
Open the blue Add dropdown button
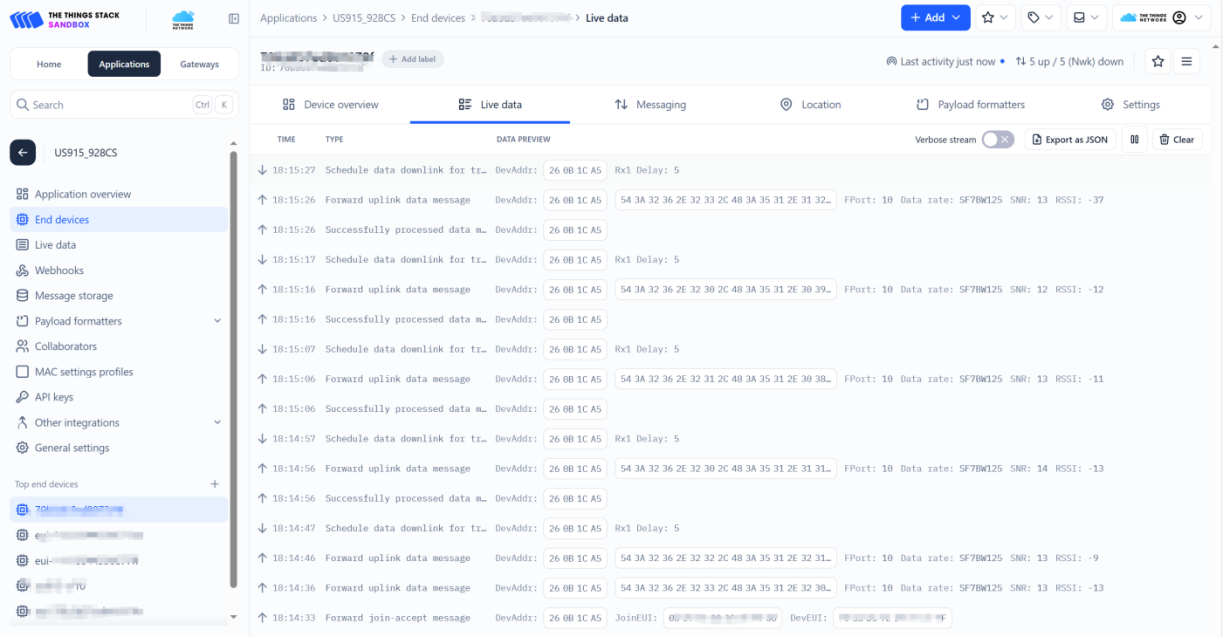(935, 18)
